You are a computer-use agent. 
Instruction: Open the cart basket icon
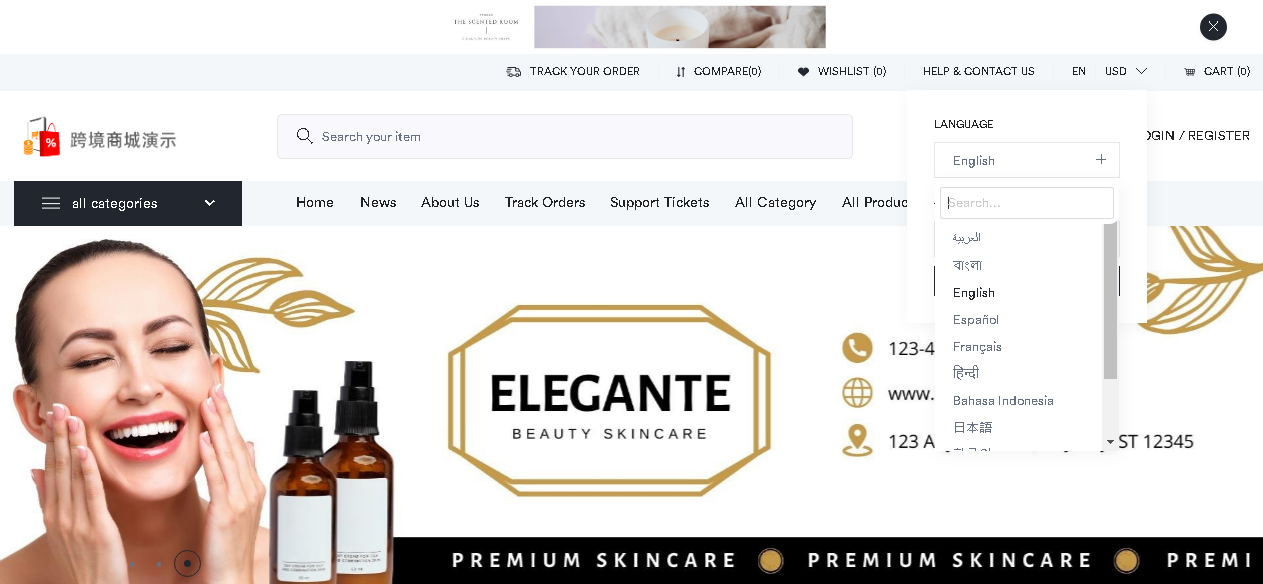coord(1190,72)
